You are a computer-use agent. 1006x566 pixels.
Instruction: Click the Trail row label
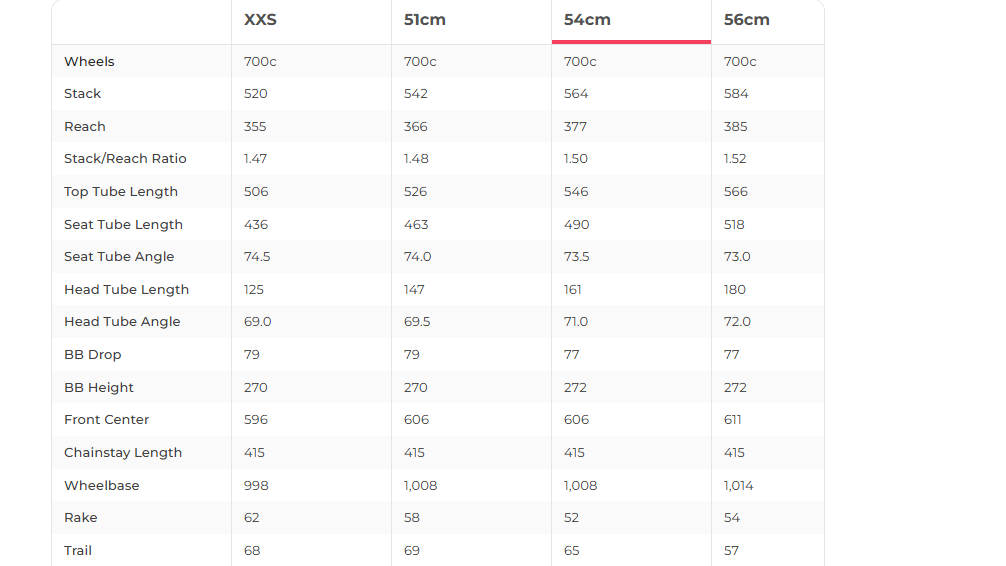78,551
